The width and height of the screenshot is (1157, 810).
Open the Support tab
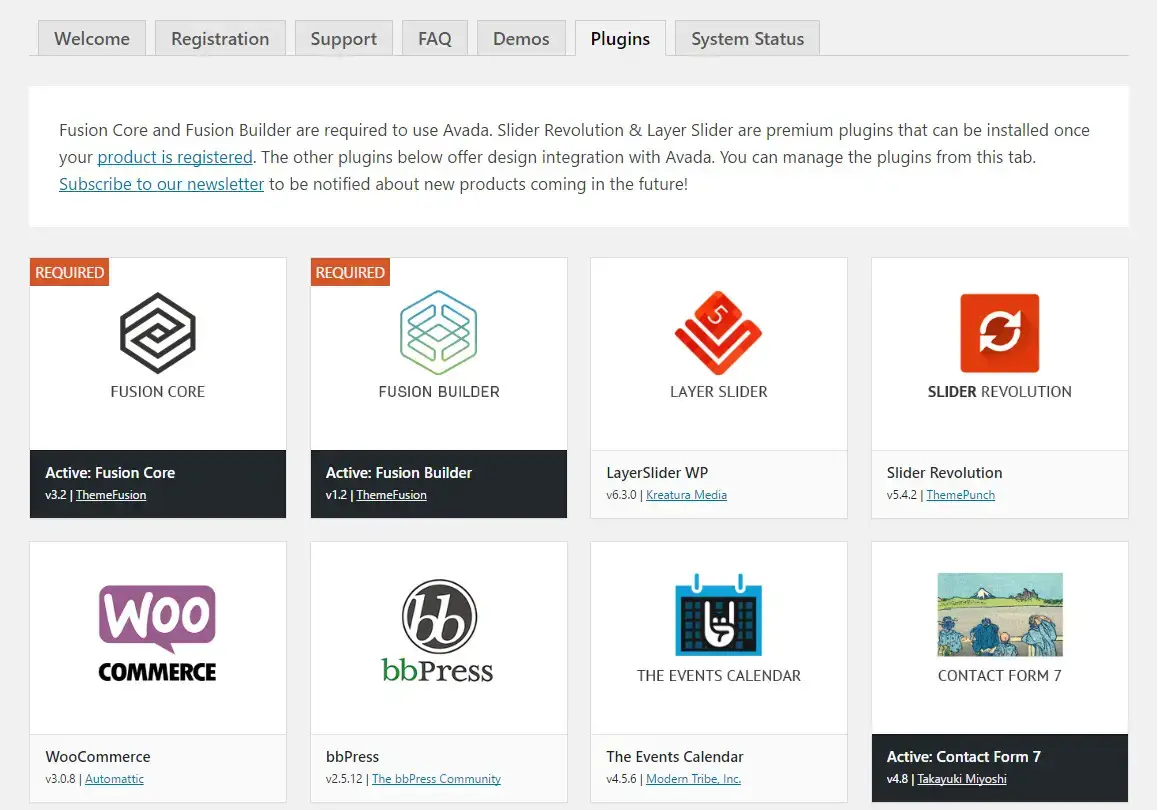[343, 38]
